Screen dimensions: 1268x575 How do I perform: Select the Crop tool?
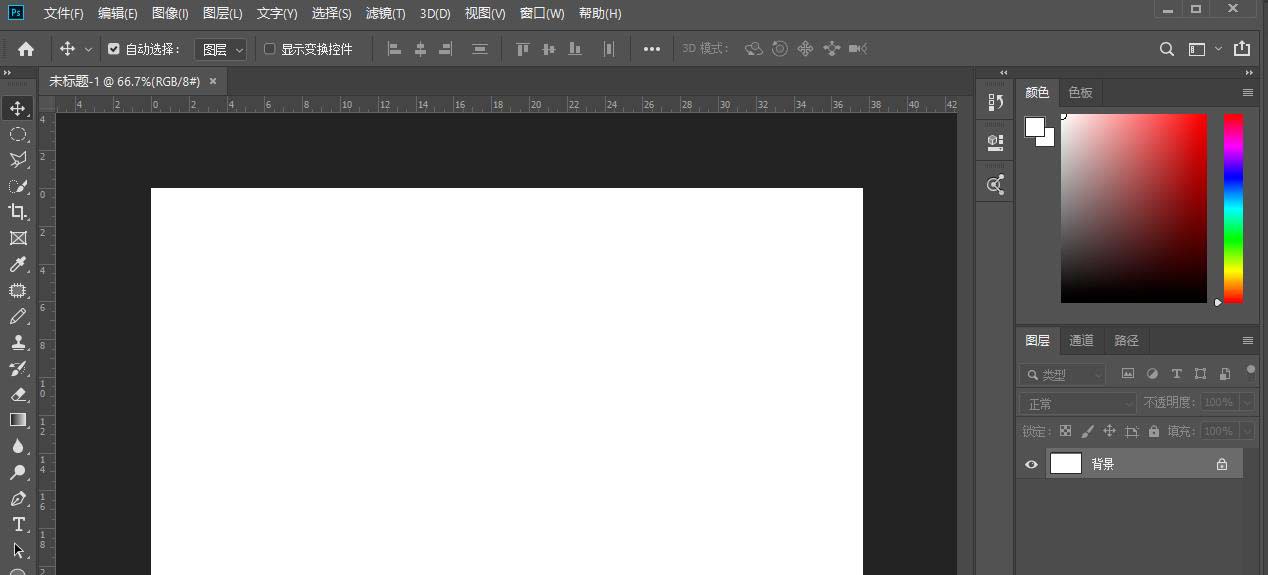(18, 212)
